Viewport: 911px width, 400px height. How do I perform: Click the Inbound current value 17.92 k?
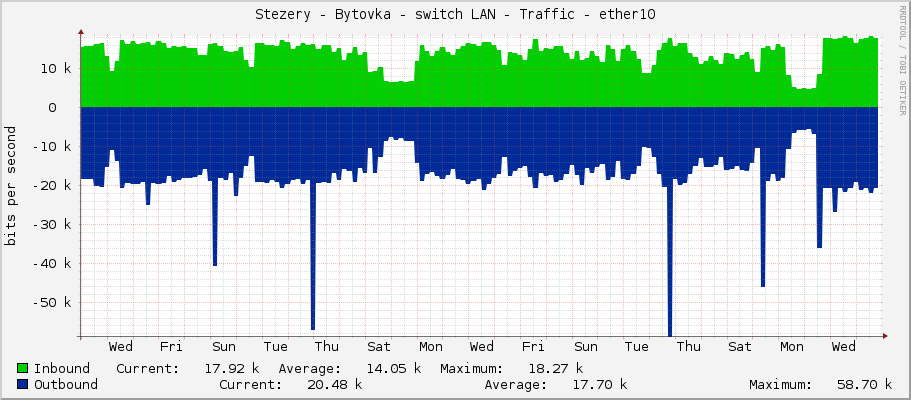coord(232,369)
